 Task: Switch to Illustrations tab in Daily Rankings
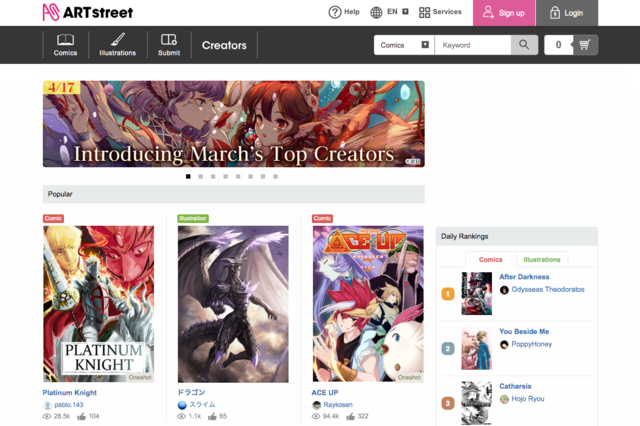point(542,260)
